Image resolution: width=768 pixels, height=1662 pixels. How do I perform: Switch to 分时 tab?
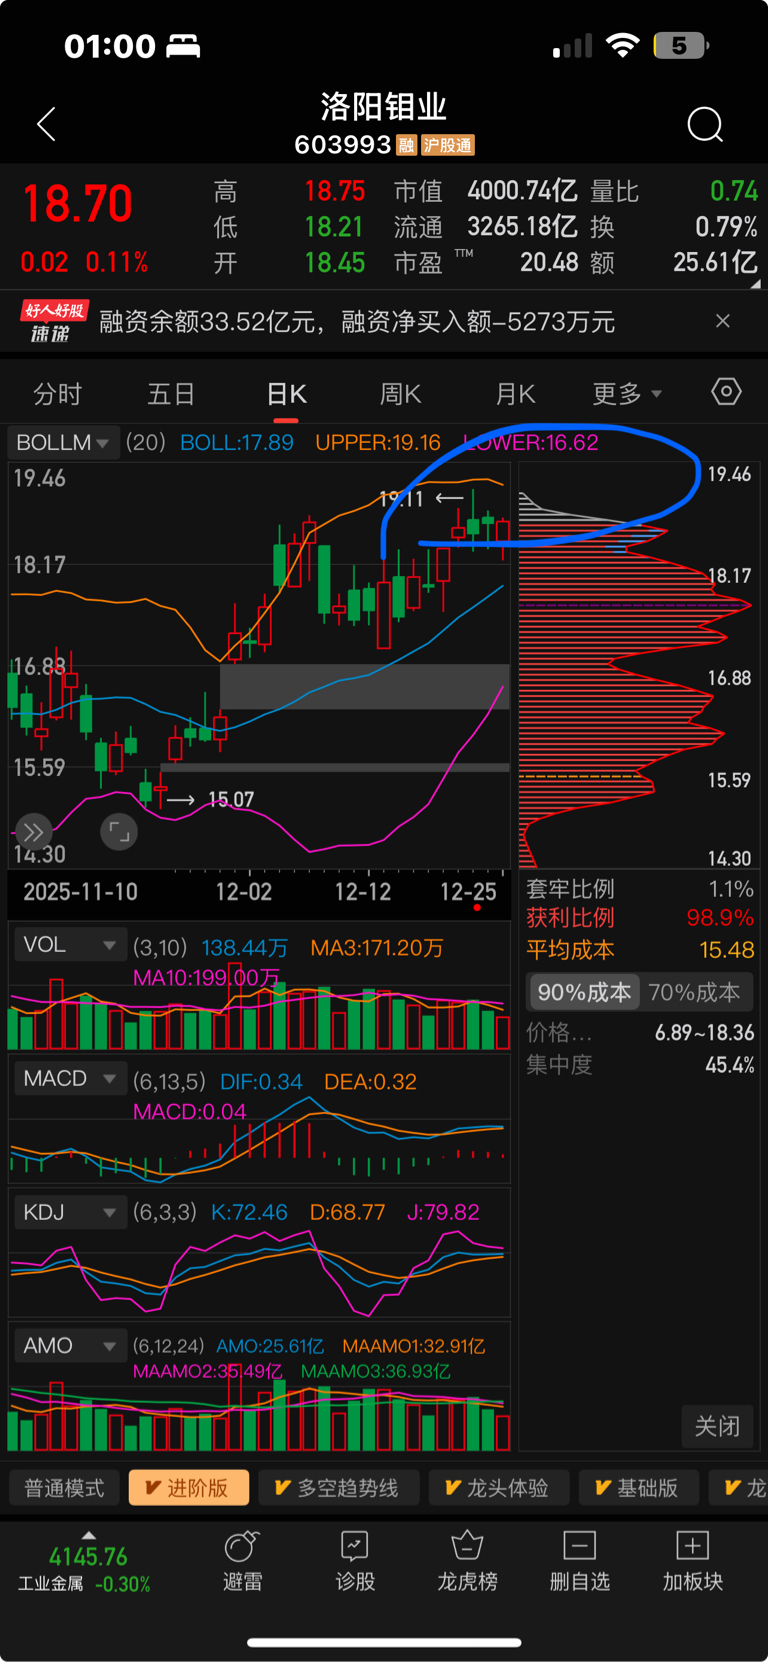(x=57, y=394)
